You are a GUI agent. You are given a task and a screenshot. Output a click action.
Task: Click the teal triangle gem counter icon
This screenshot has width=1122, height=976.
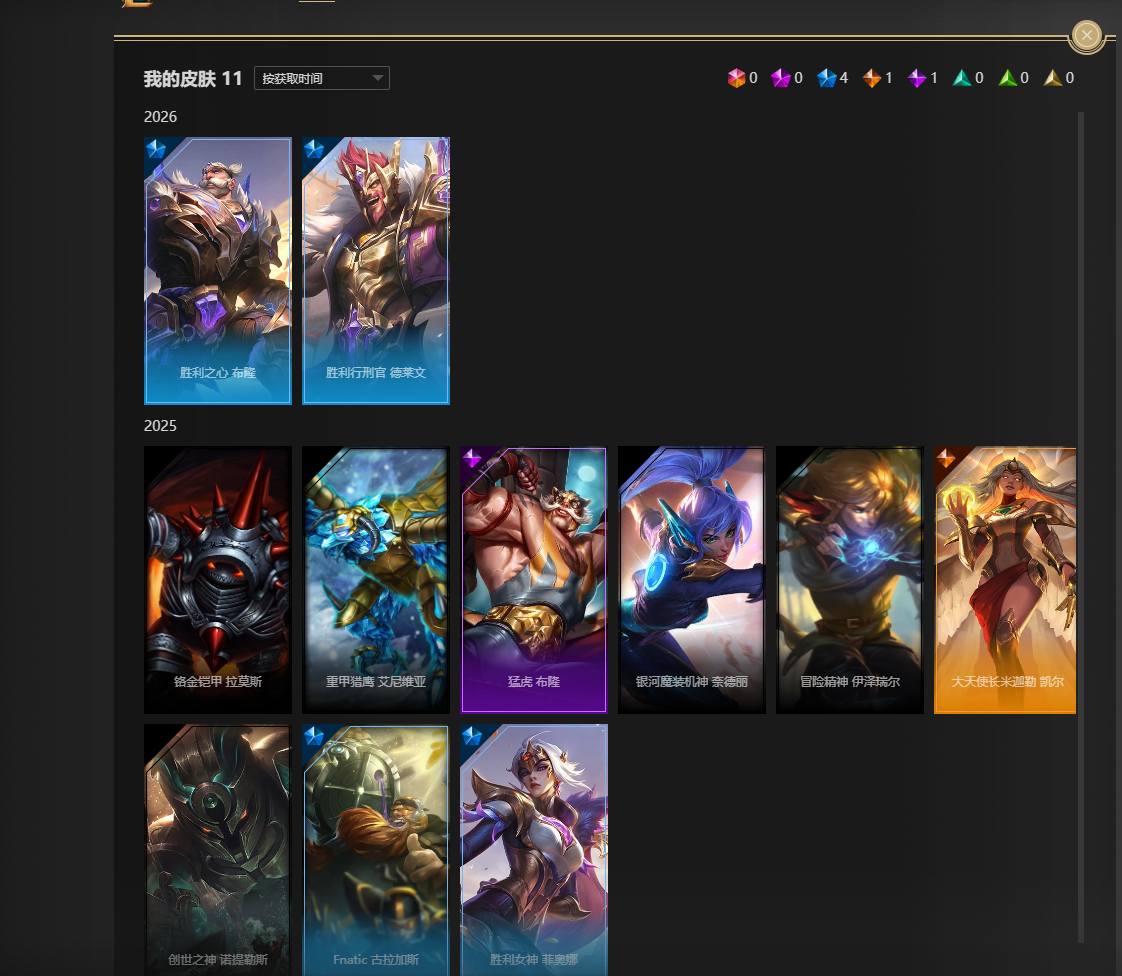click(x=962, y=78)
